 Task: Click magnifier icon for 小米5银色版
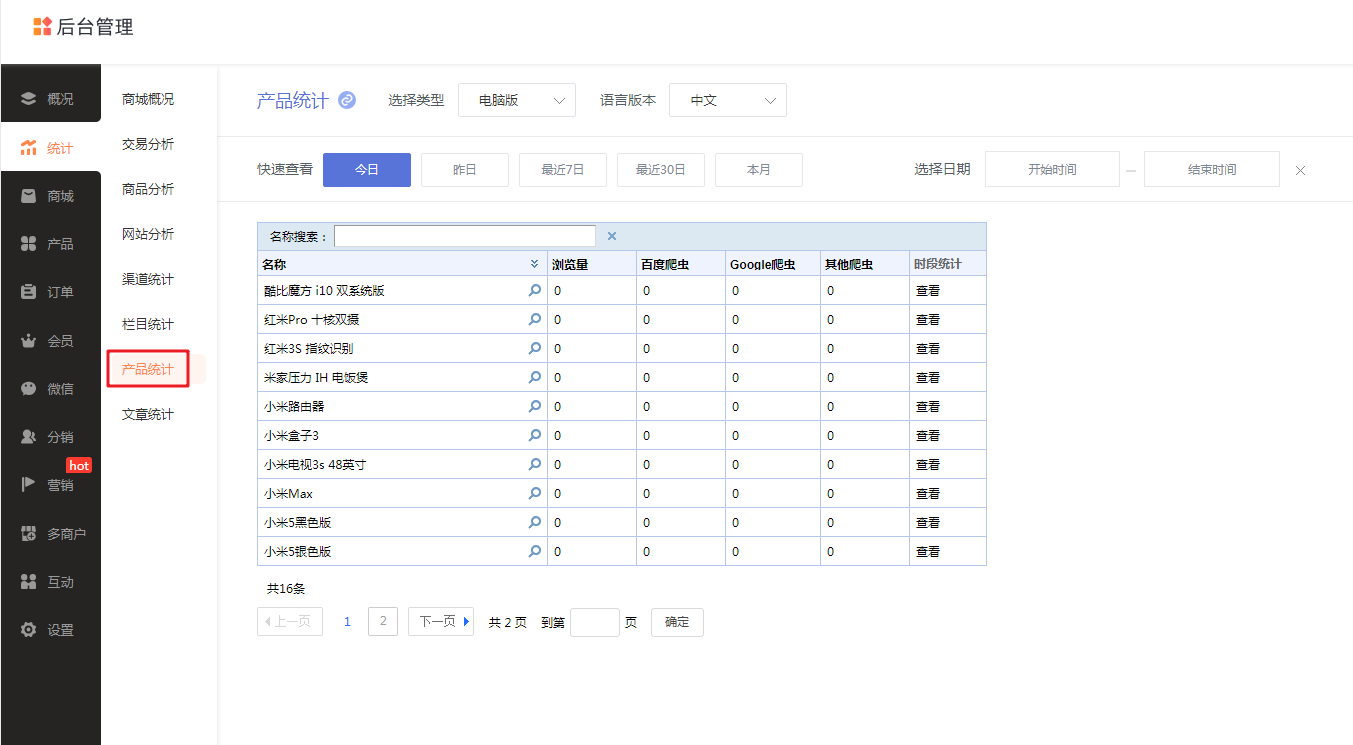click(535, 551)
